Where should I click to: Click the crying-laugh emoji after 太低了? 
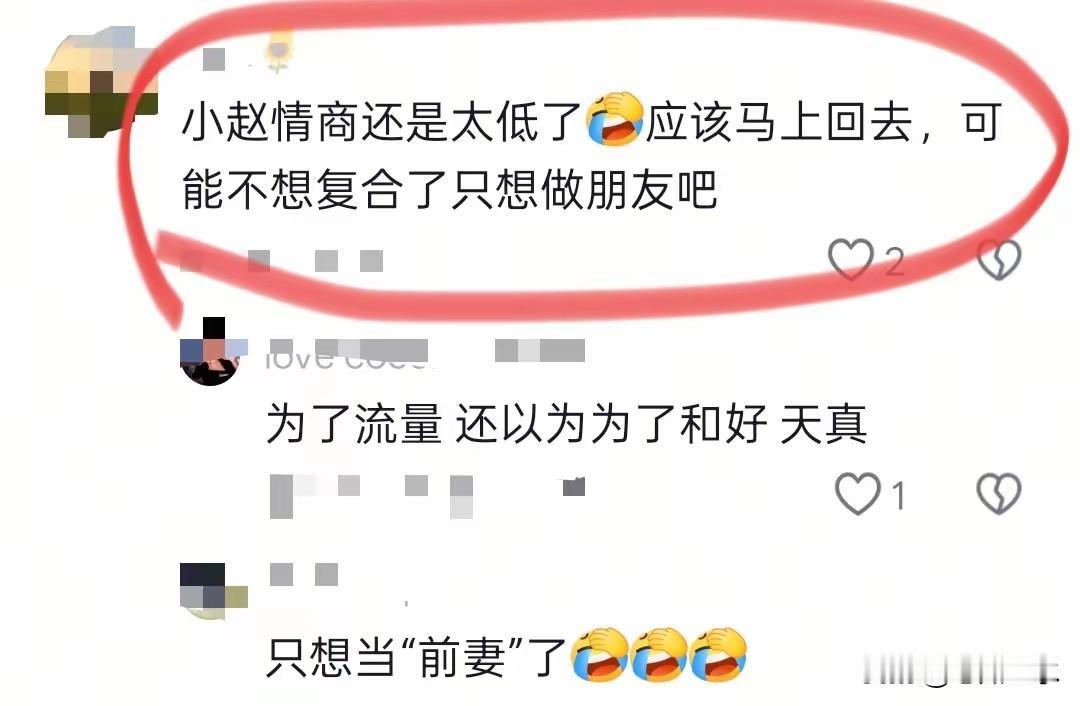[614, 119]
